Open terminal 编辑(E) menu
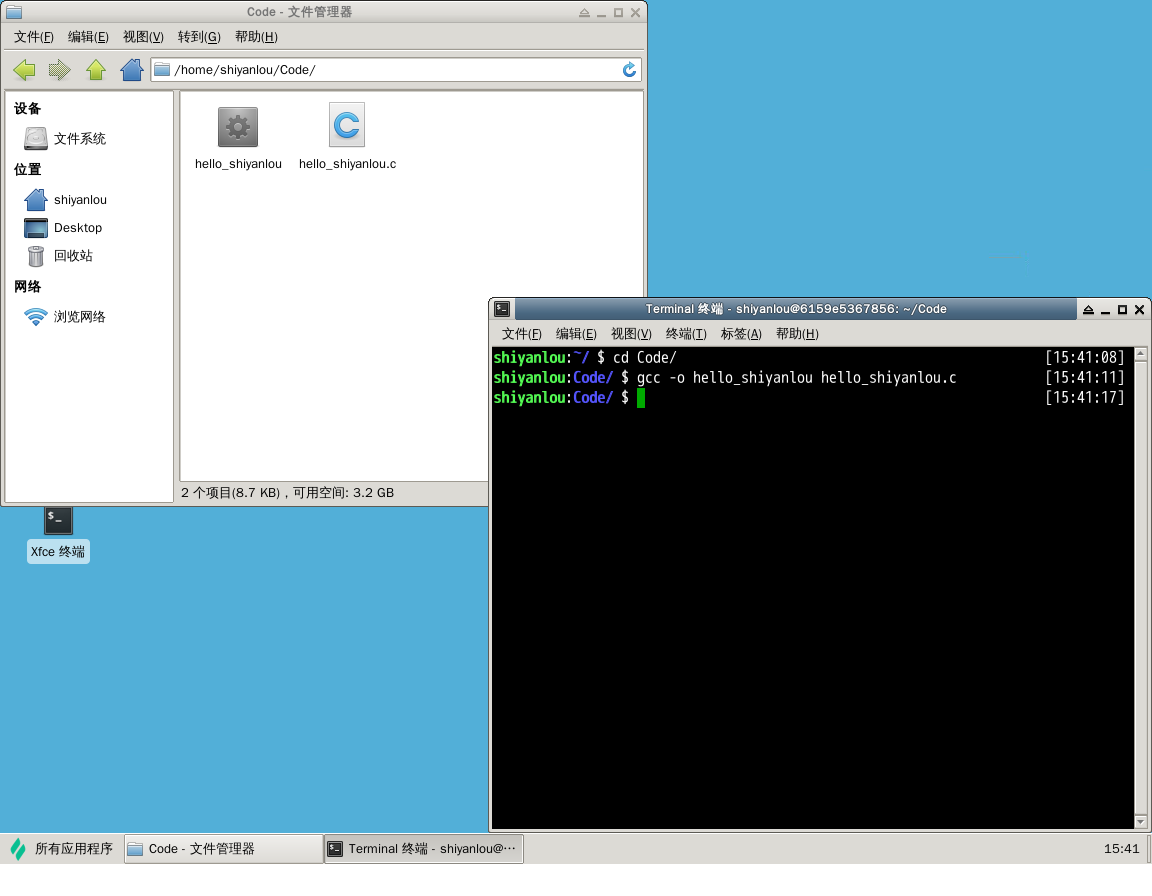This screenshot has width=1152, height=896. point(576,334)
